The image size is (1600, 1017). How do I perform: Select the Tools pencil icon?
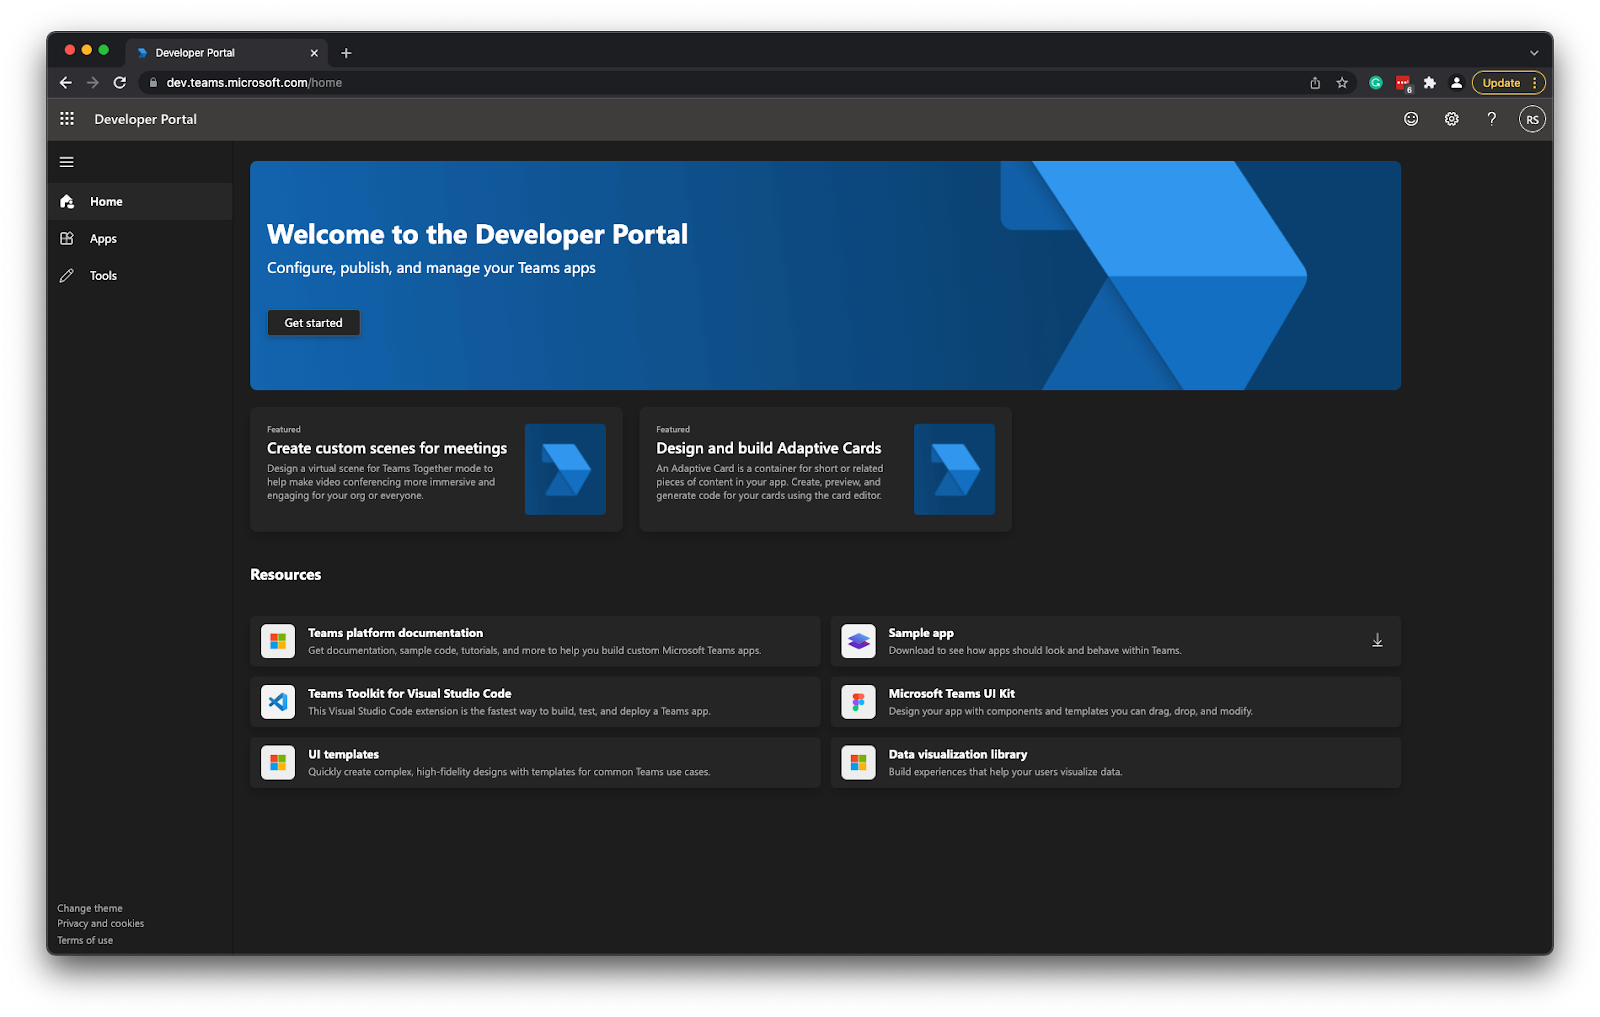pos(66,275)
